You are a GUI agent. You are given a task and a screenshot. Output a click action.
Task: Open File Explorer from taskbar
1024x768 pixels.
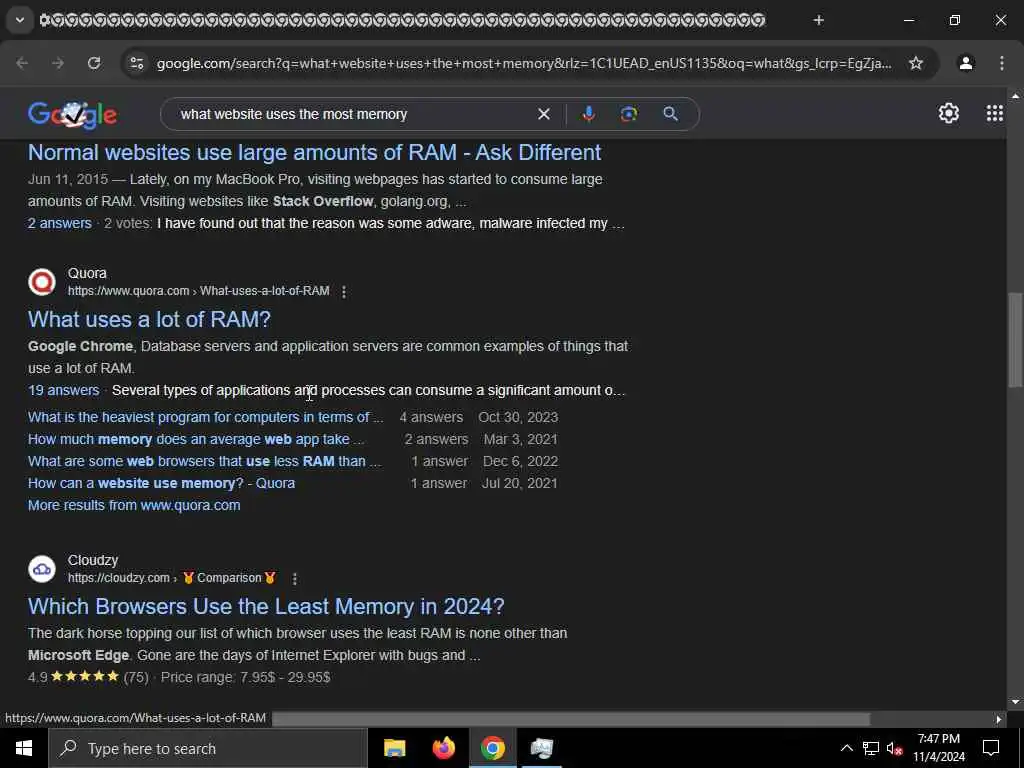pos(394,748)
